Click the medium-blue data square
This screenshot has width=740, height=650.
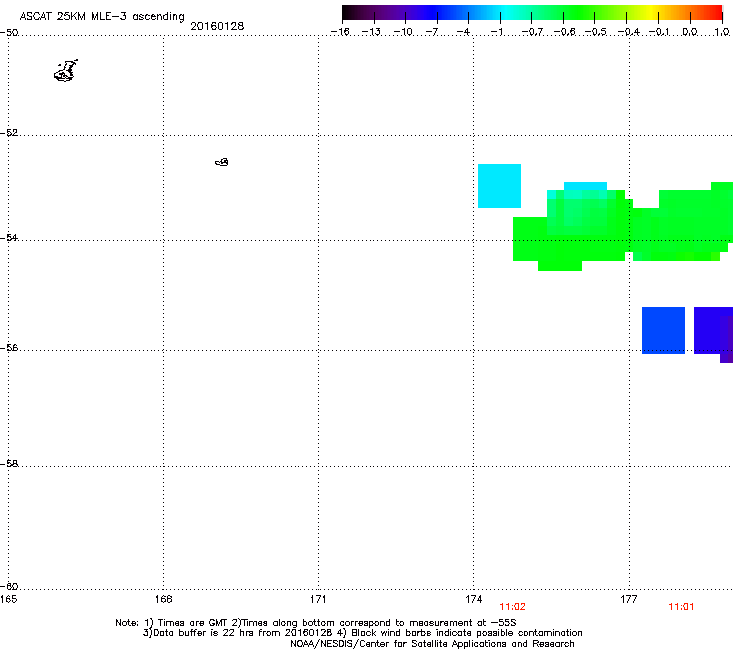pyautogui.click(x=663, y=330)
